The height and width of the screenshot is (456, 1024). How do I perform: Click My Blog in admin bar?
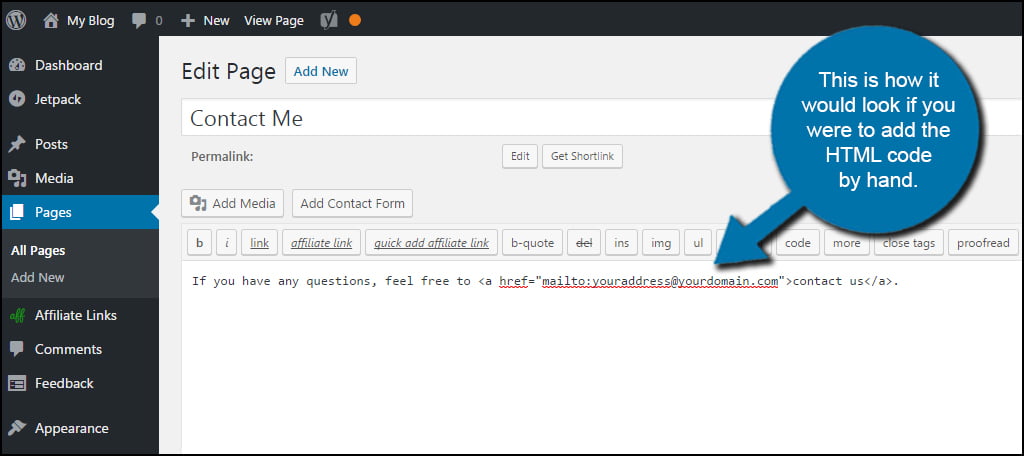click(90, 21)
